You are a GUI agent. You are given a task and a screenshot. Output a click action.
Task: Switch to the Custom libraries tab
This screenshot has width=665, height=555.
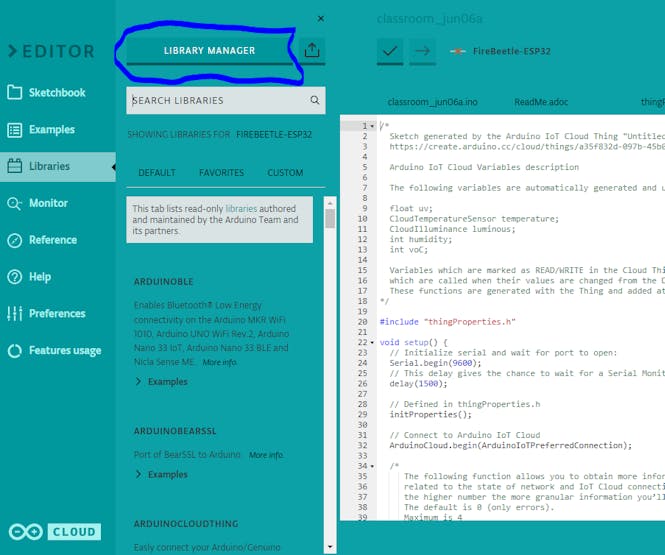[x=285, y=173]
